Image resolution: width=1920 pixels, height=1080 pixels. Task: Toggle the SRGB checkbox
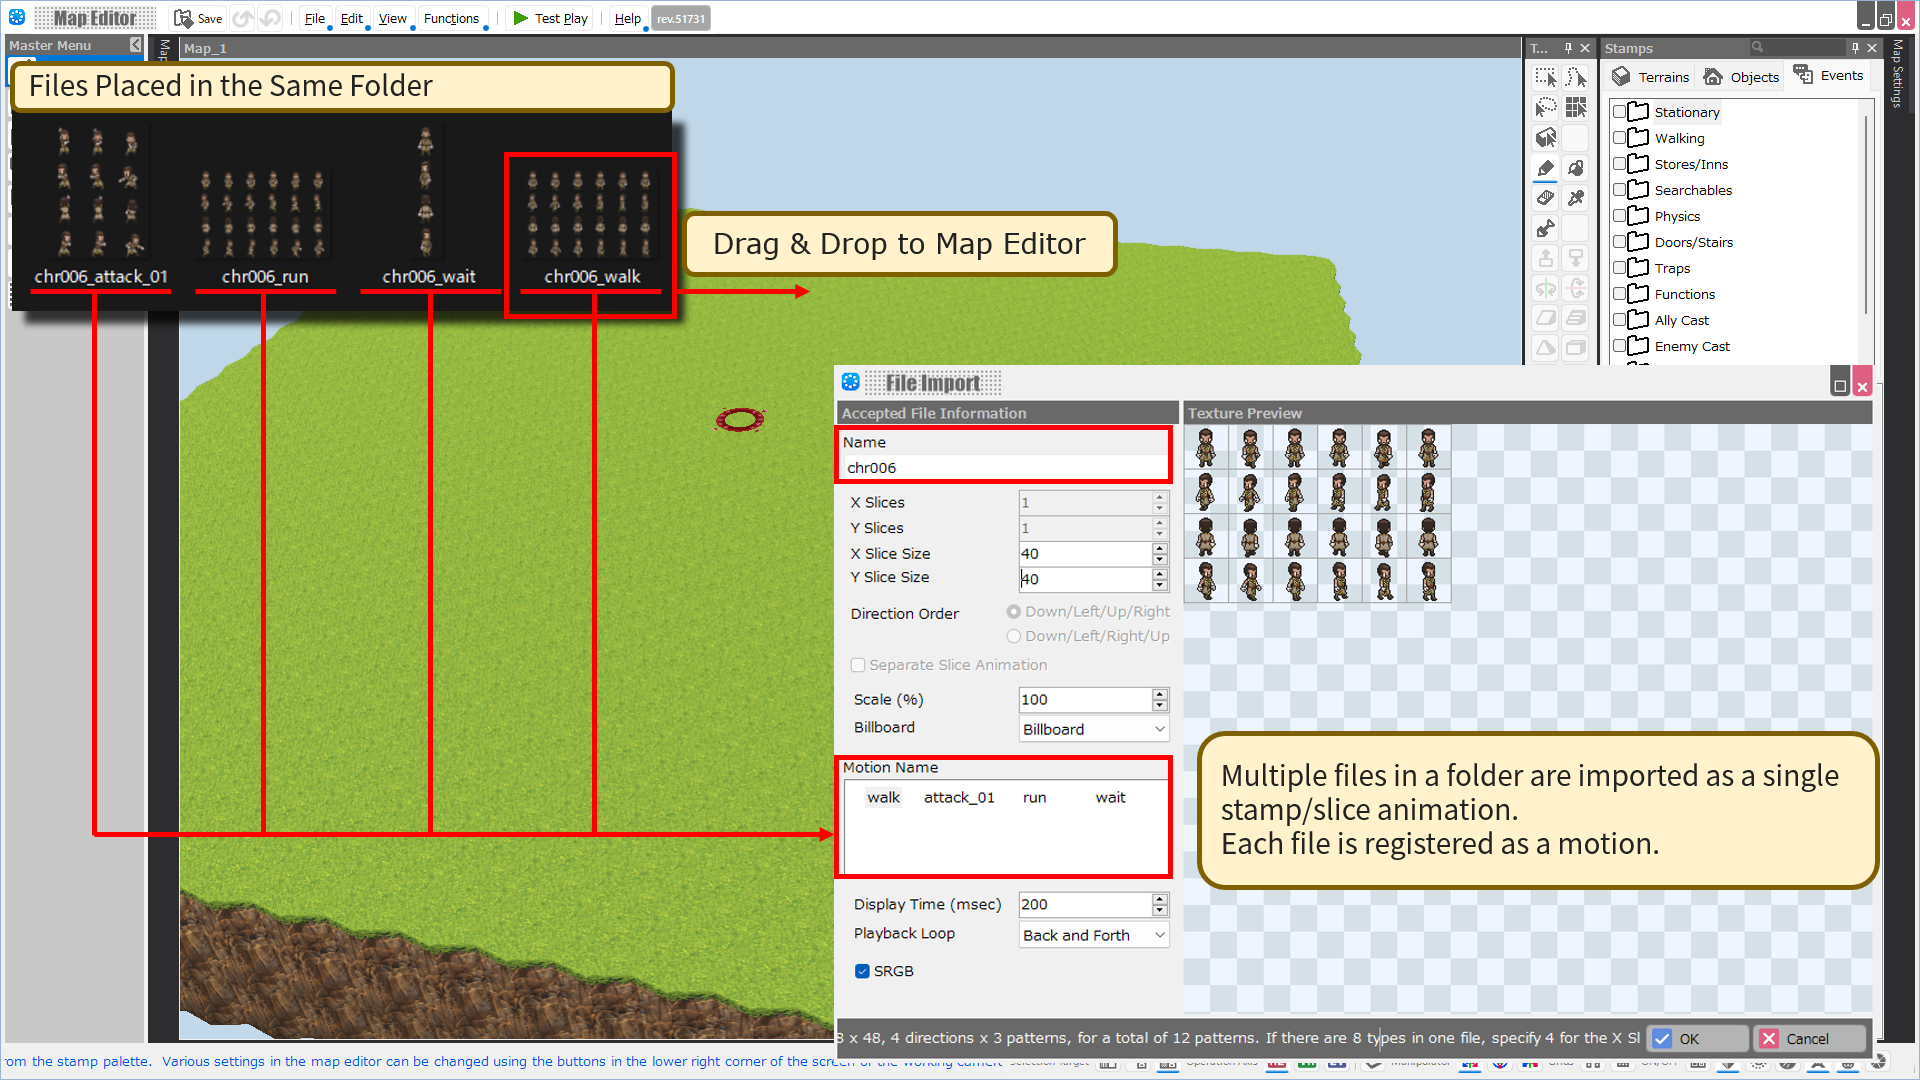click(862, 971)
